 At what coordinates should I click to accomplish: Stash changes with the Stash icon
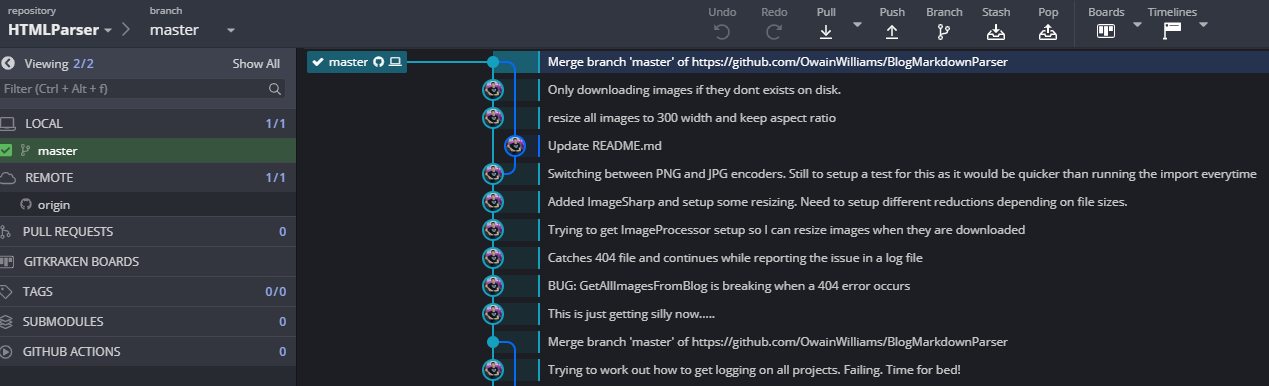pos(995,31)
